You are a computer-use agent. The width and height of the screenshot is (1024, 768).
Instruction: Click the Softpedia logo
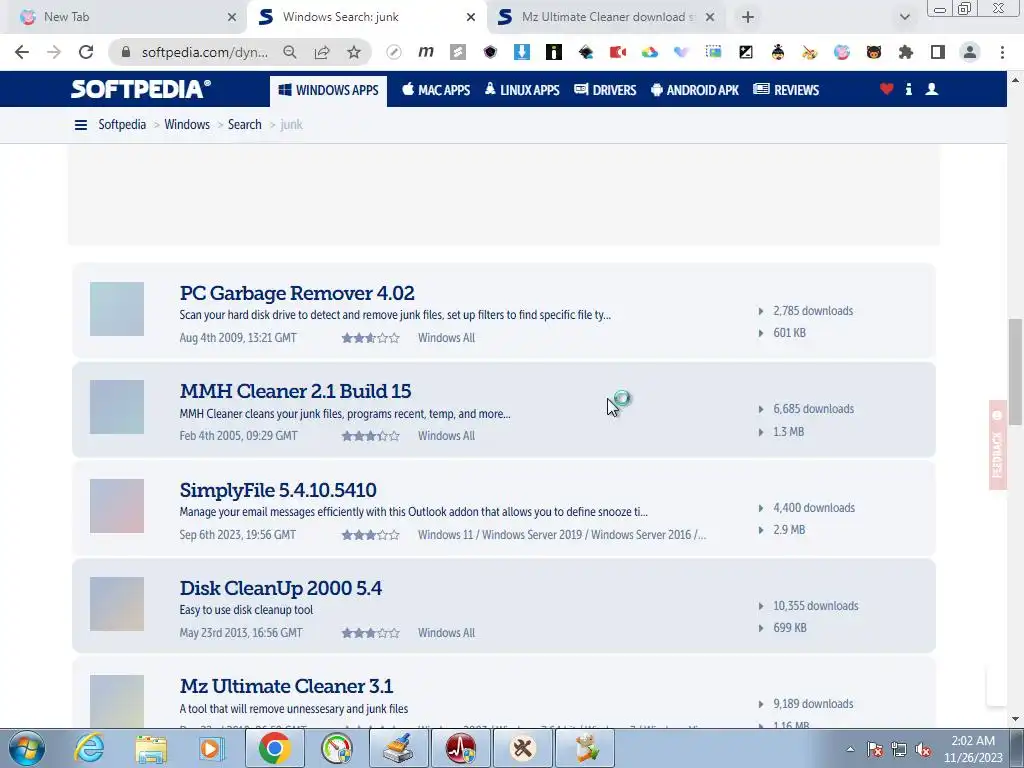[x=140, y=89]
